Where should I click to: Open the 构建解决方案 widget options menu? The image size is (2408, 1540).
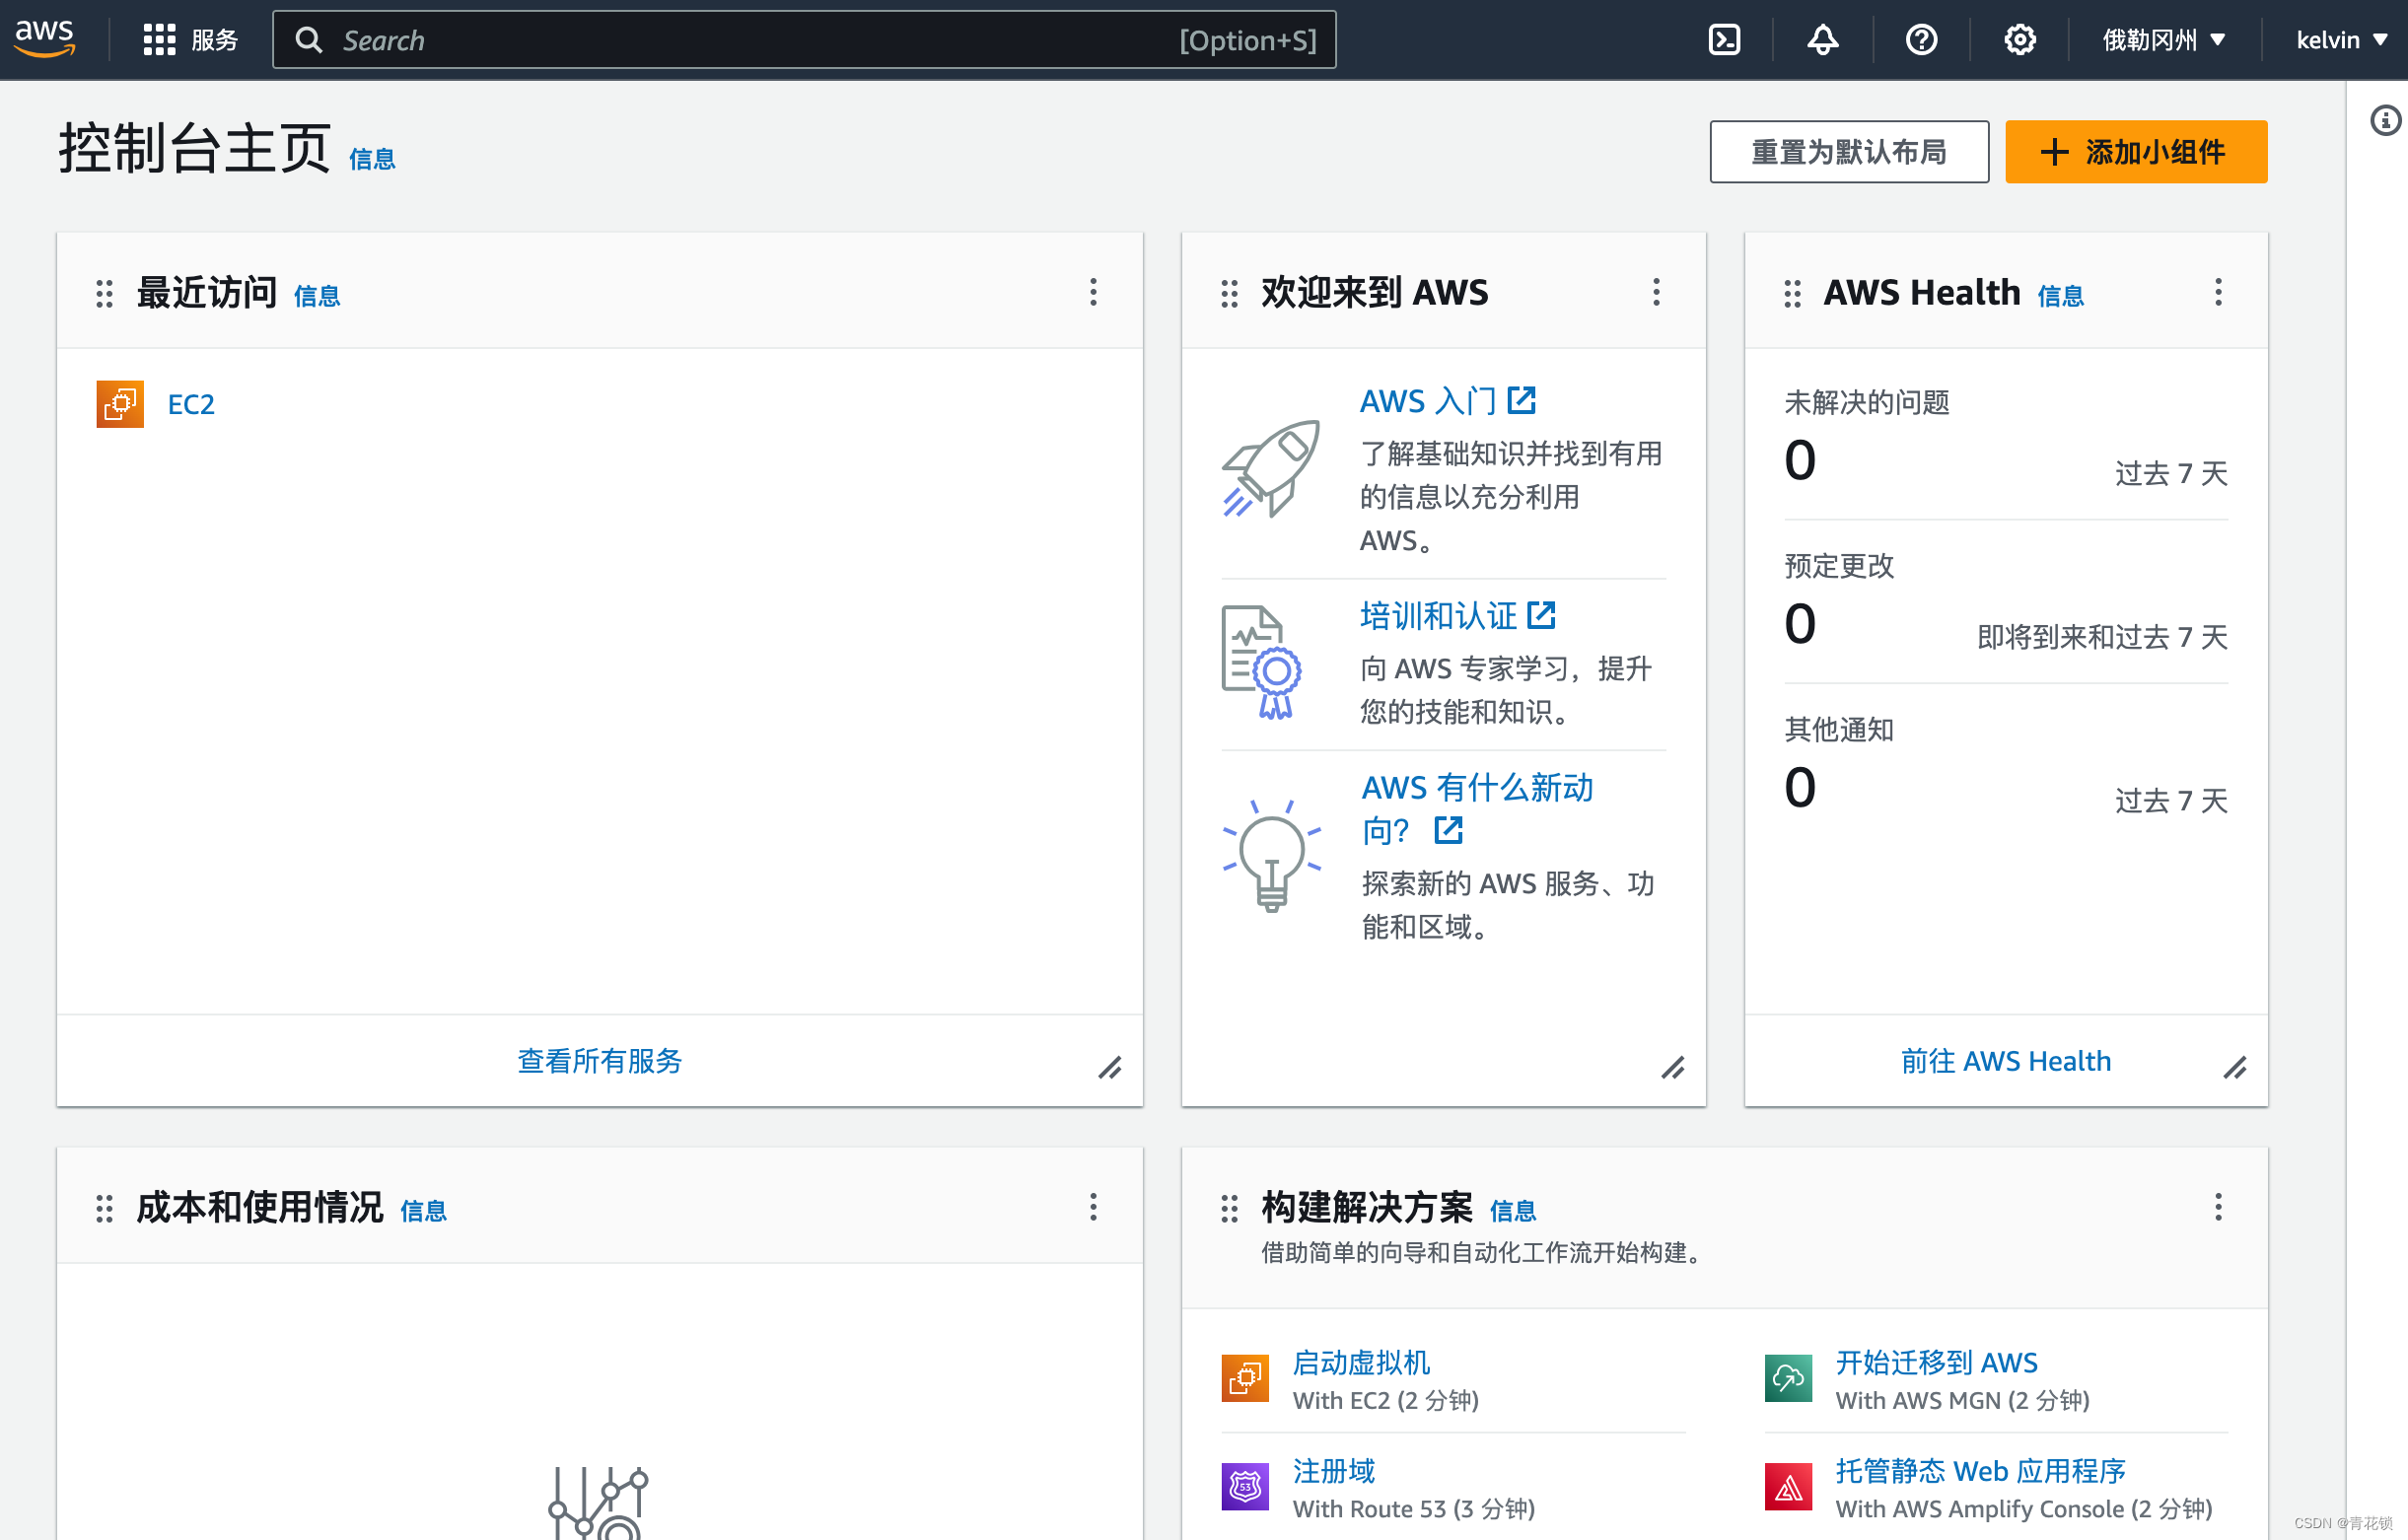tap(2218, 1207)
